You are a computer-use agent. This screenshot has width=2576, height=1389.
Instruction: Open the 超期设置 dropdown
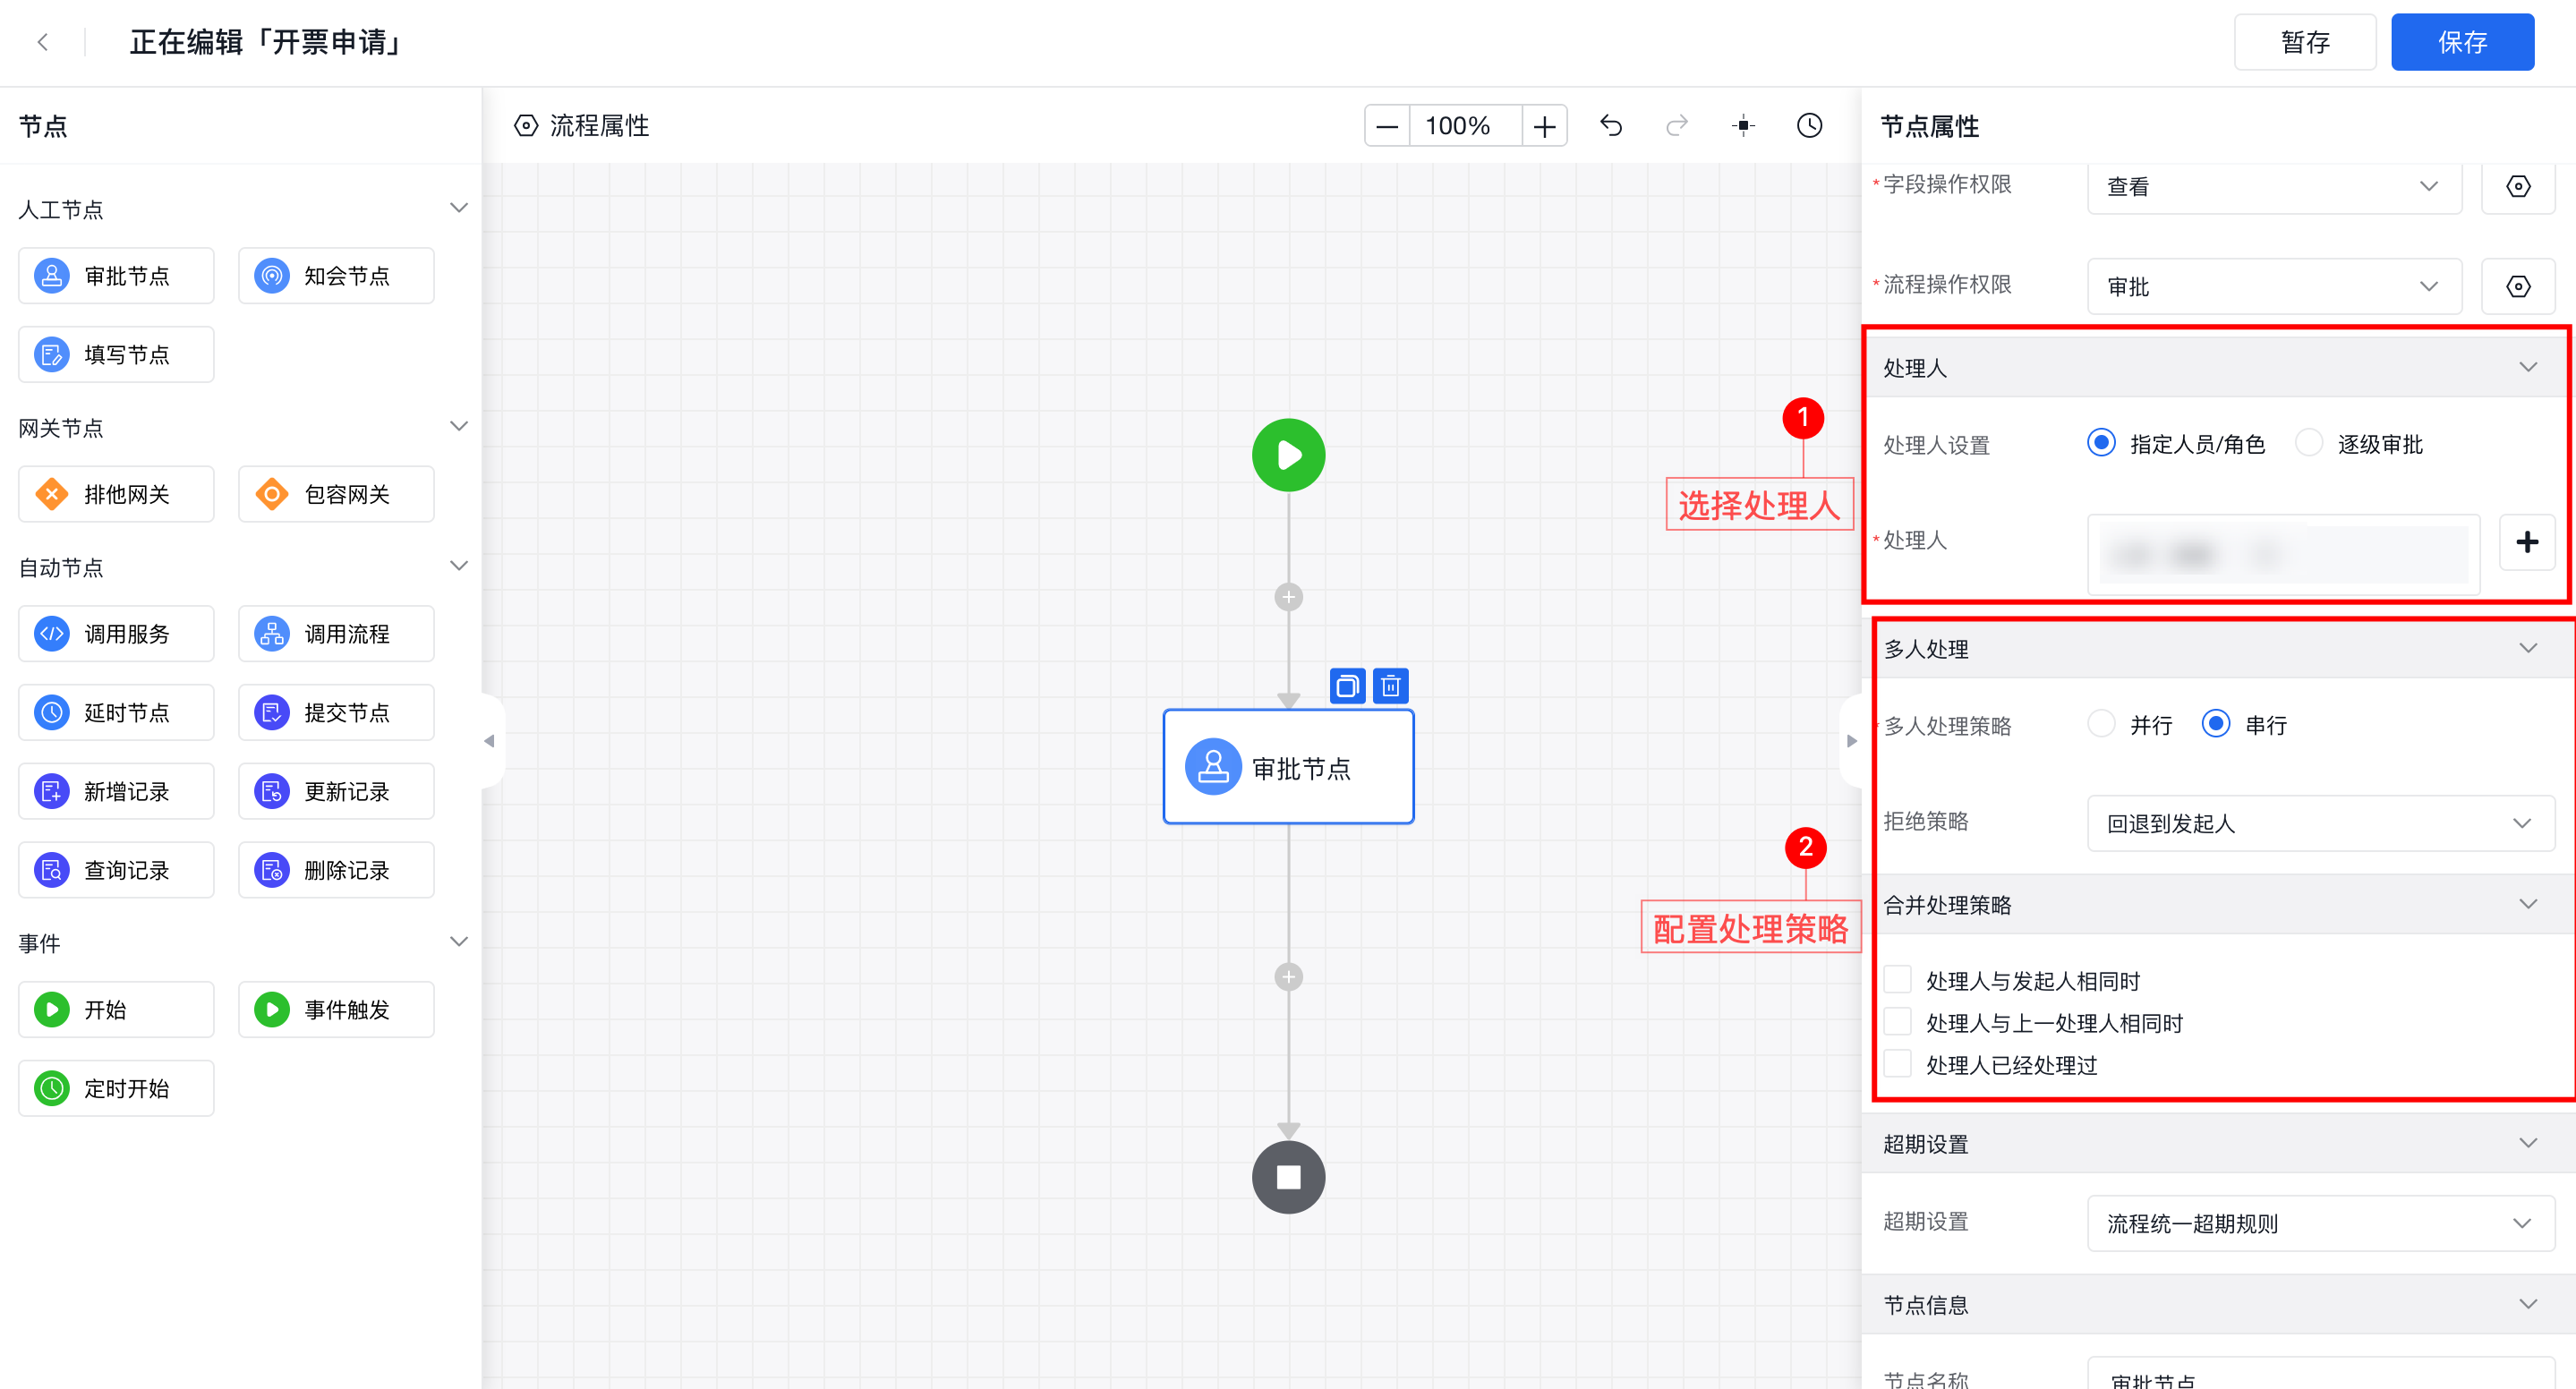[2321, 1223]
